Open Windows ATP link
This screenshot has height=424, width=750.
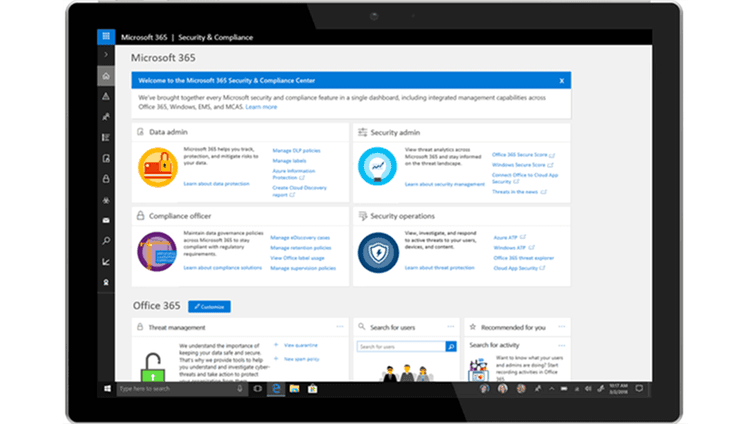[x=514, y=248]
